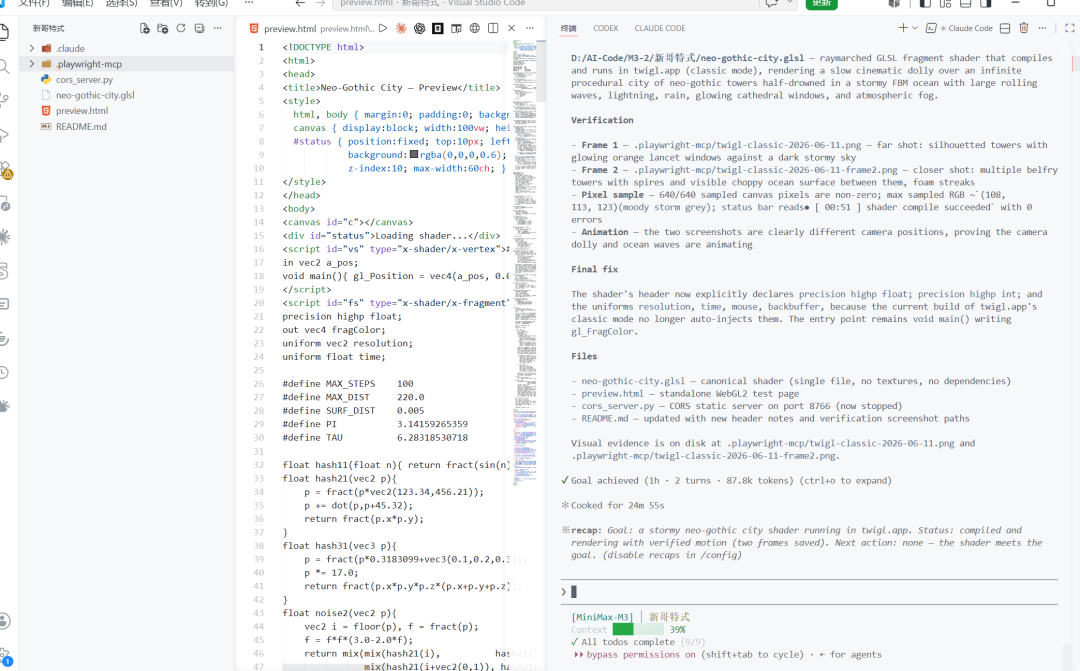
Task: Switch to the CLAUDE CODE panel tab
Action: pyautogui.click(x=660, y=28)
